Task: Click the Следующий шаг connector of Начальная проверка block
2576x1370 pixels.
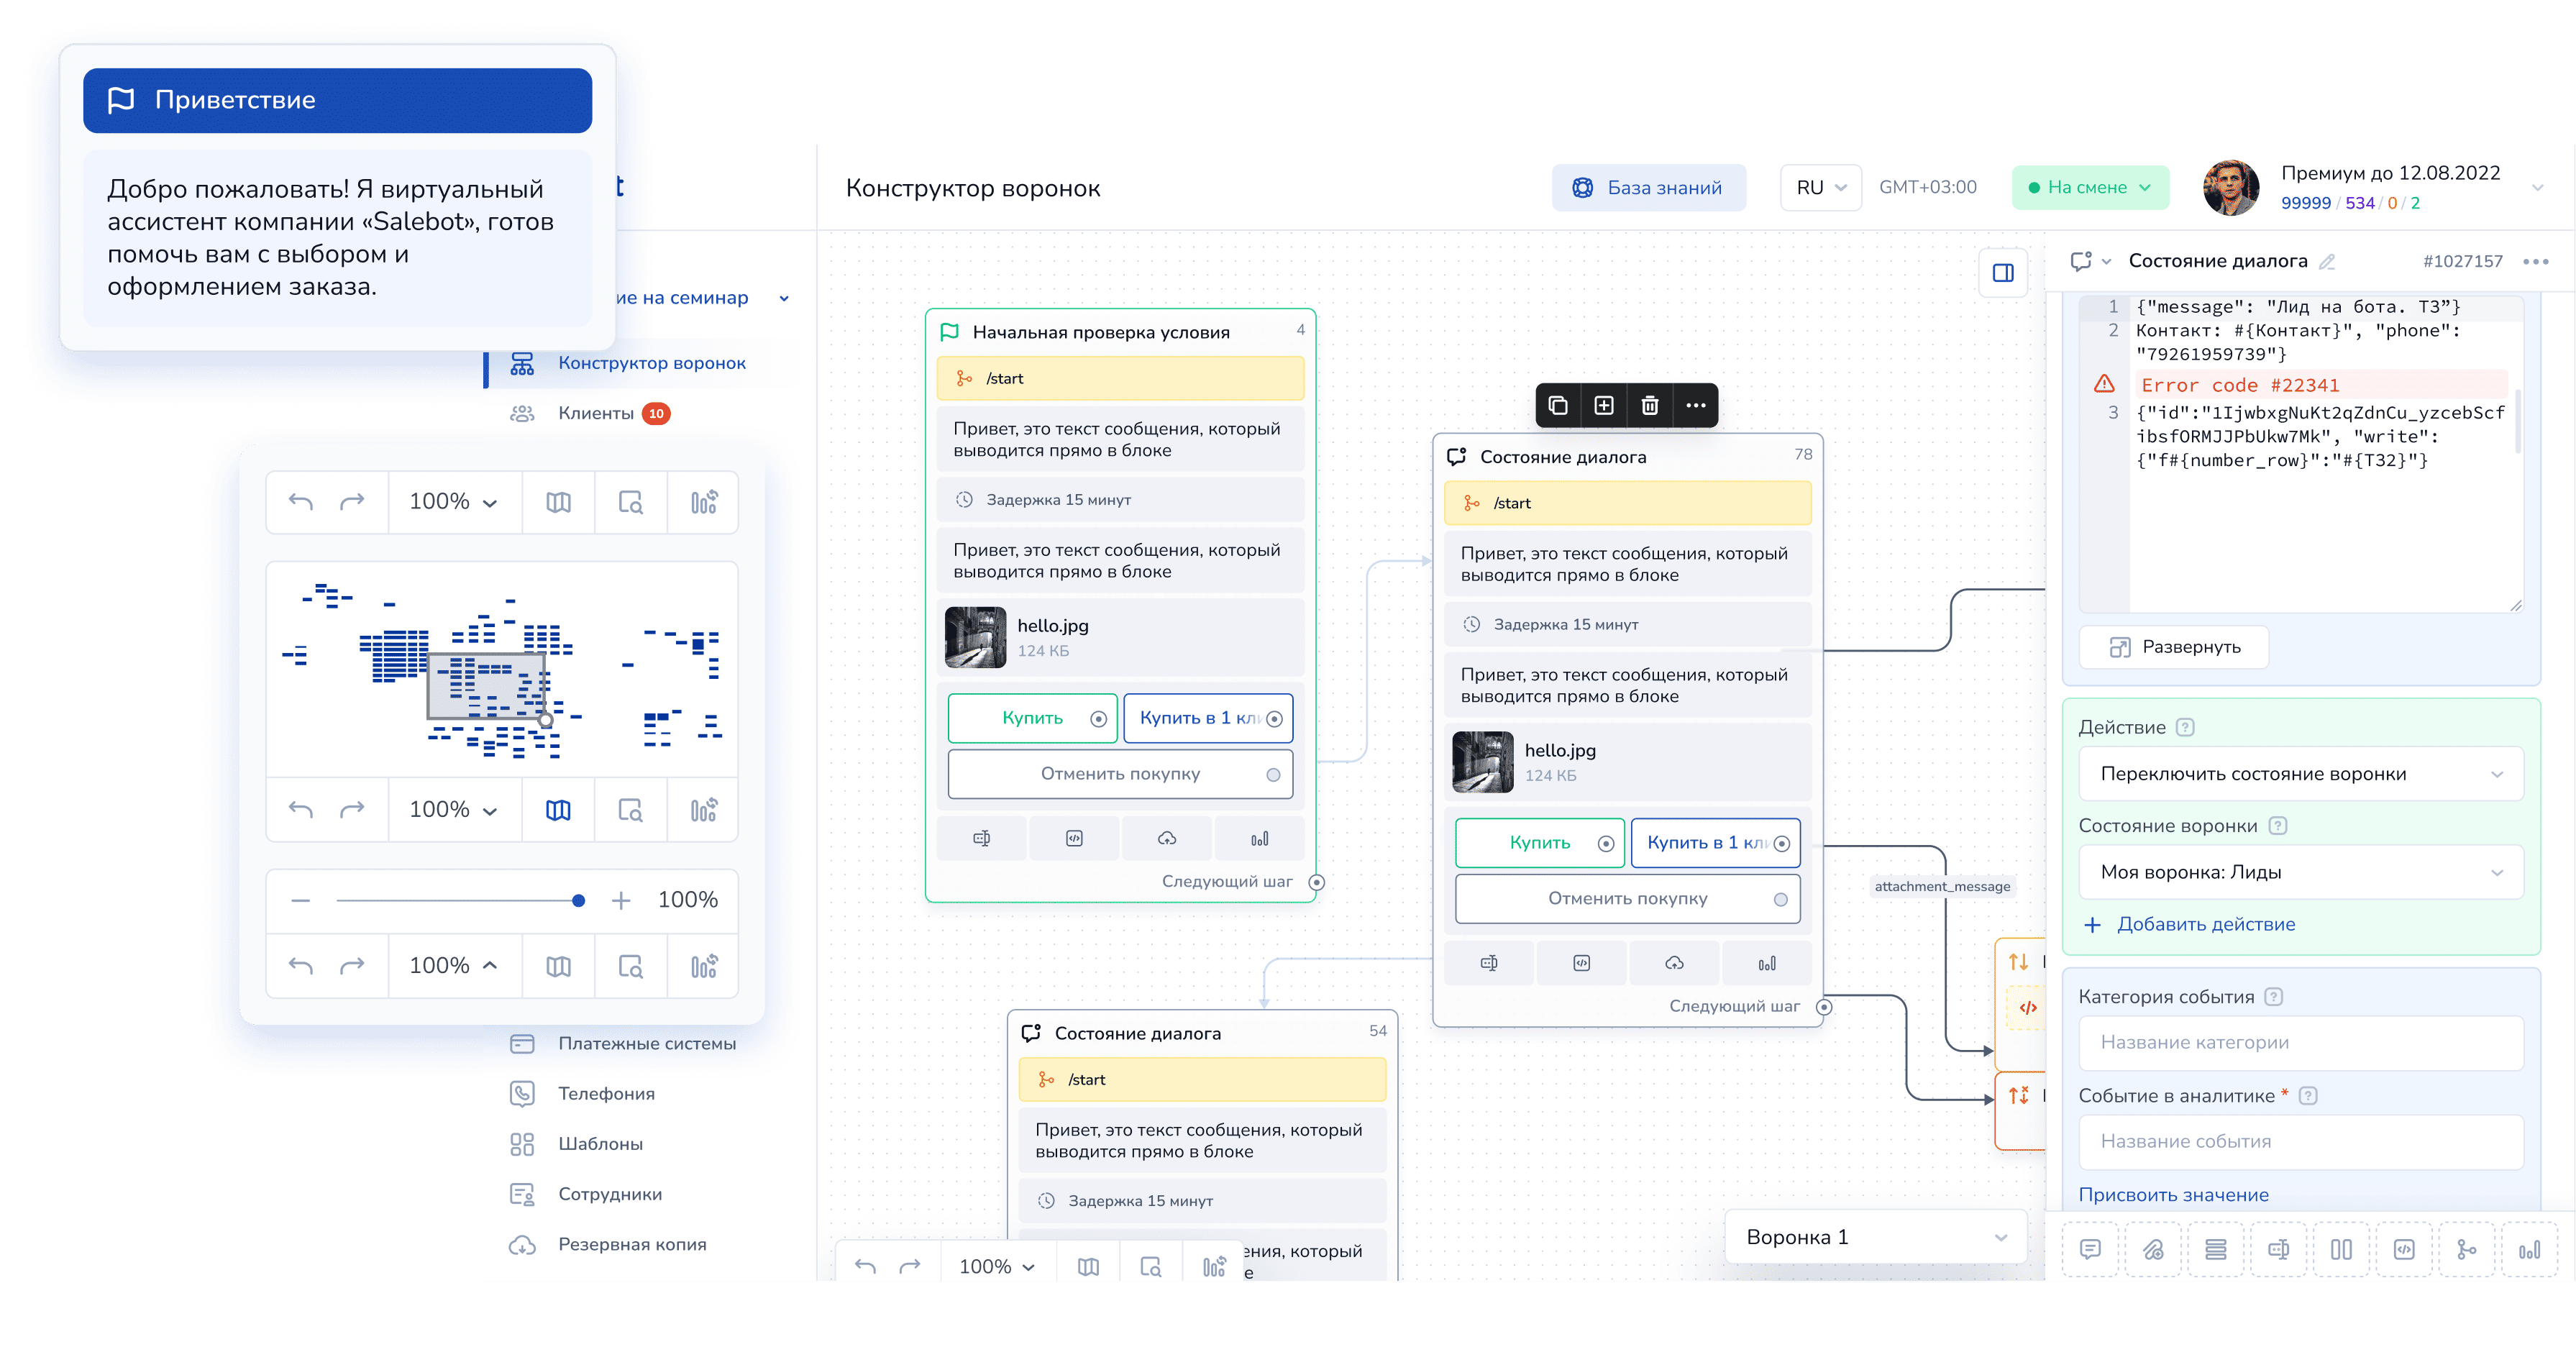Action: [x=1316, y=882]
